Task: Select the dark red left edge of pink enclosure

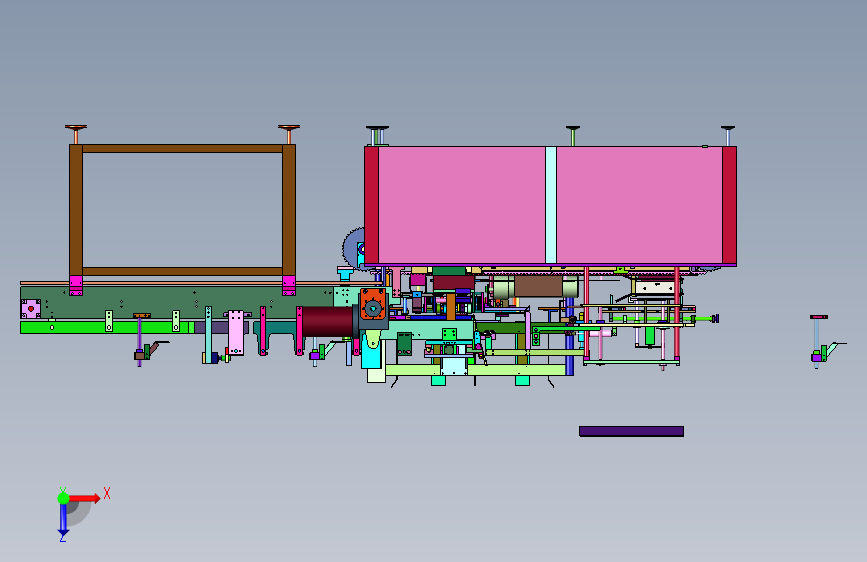Action: coord(372,205)
